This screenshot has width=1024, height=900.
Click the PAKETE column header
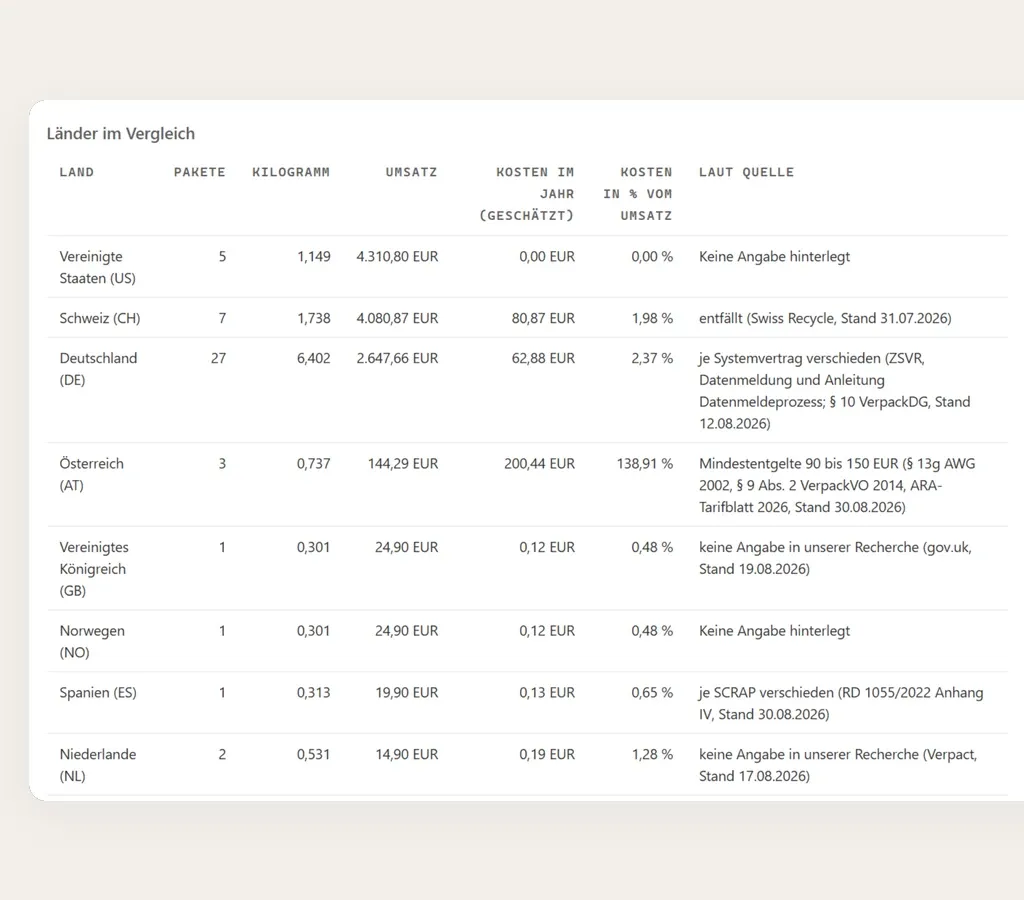point(199,172)
